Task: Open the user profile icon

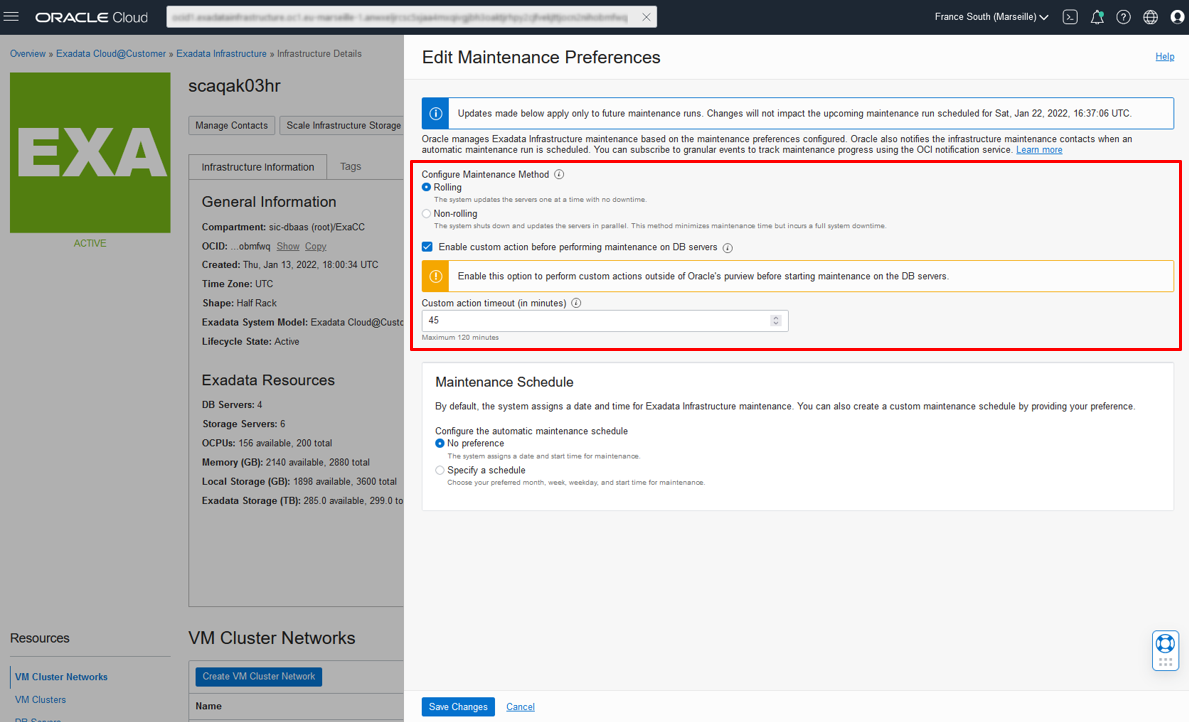Action: tap(1177, 17)
